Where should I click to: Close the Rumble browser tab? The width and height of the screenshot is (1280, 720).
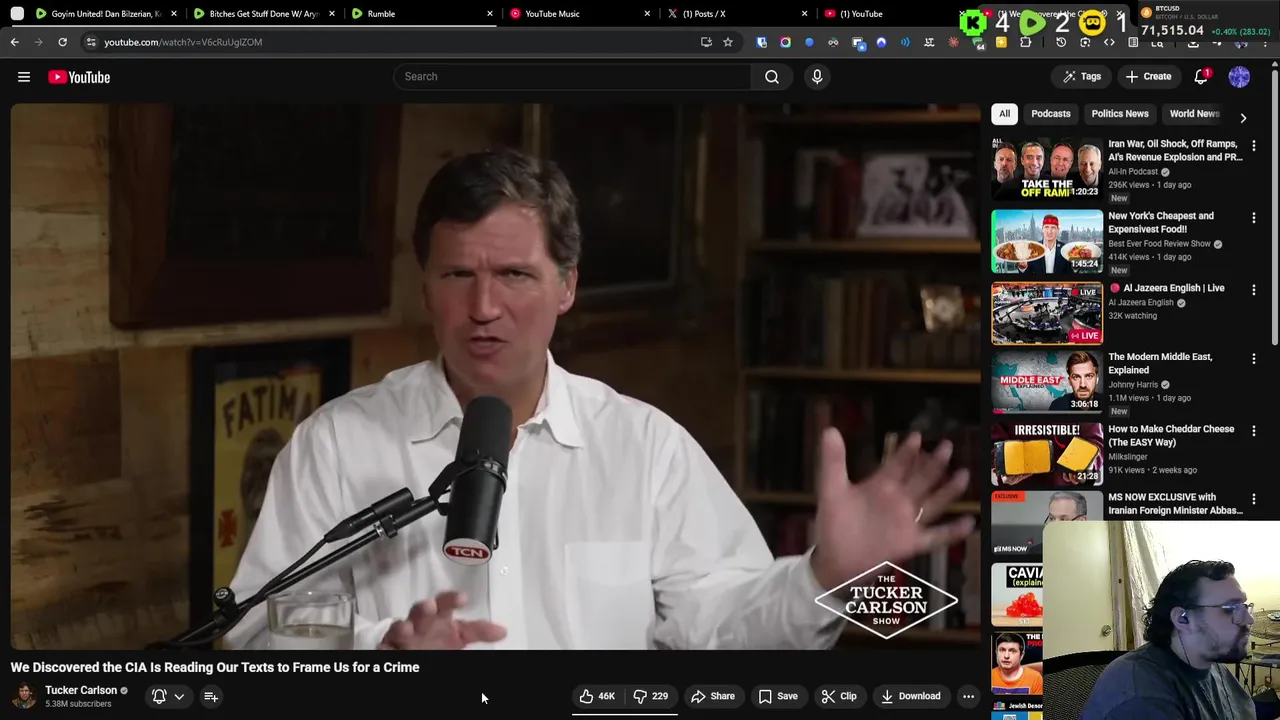(x=489, y=14)
